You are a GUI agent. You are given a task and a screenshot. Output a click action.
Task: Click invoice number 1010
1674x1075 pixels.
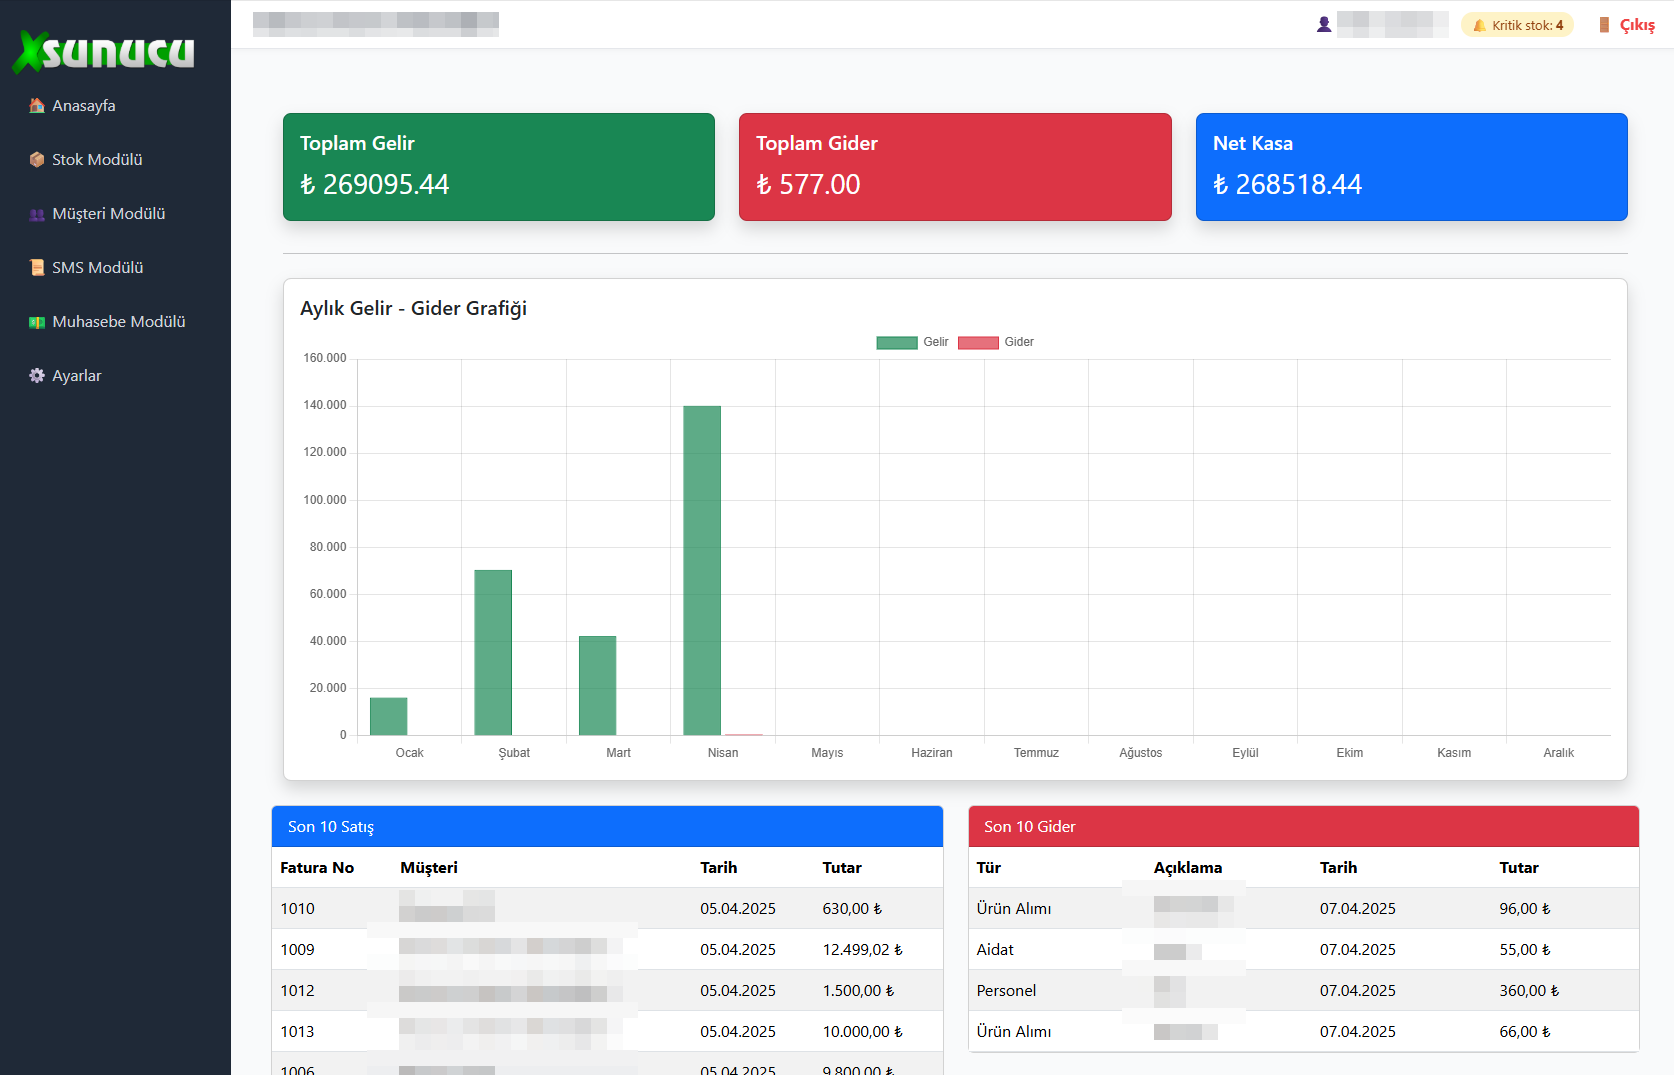(x=297, y=909)
